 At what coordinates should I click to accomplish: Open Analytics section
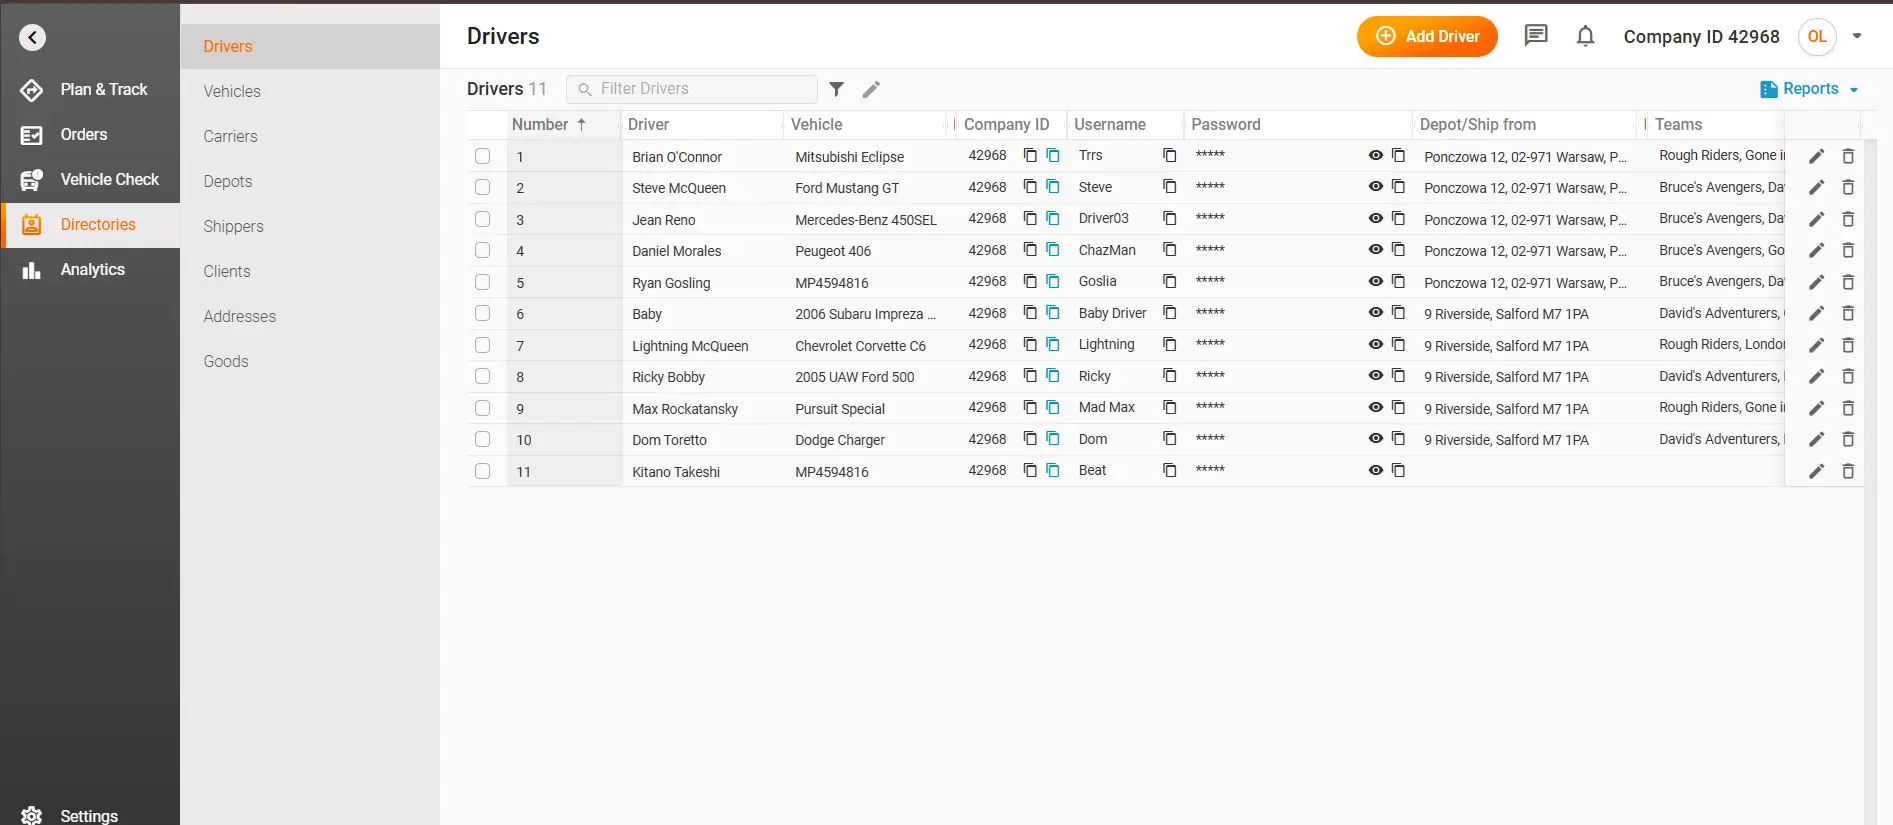[90, 270]
